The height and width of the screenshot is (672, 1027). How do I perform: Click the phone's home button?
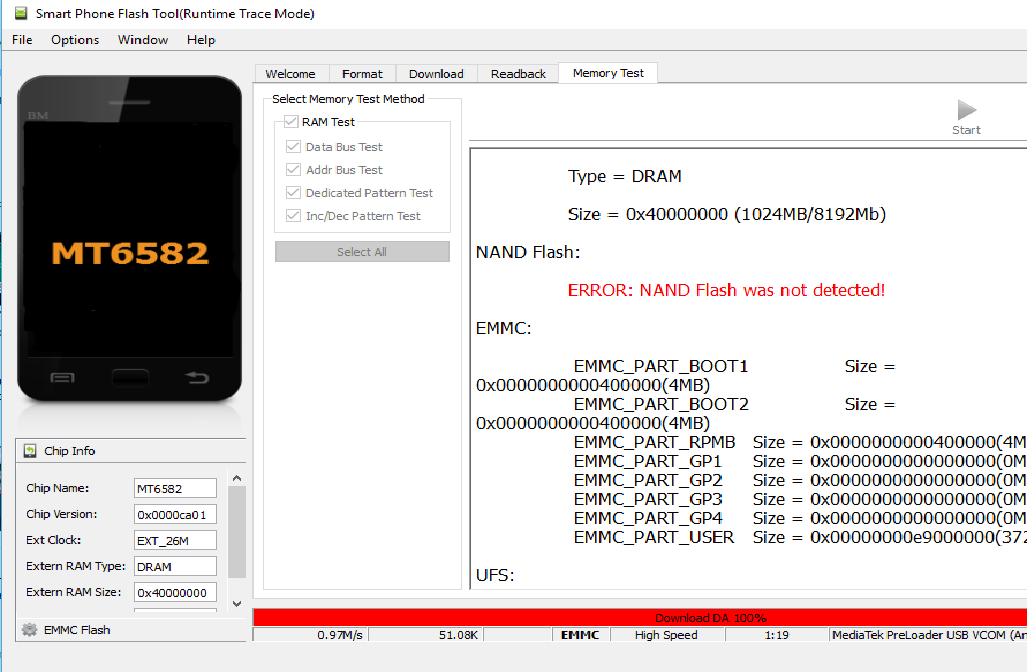coord(130,377)
